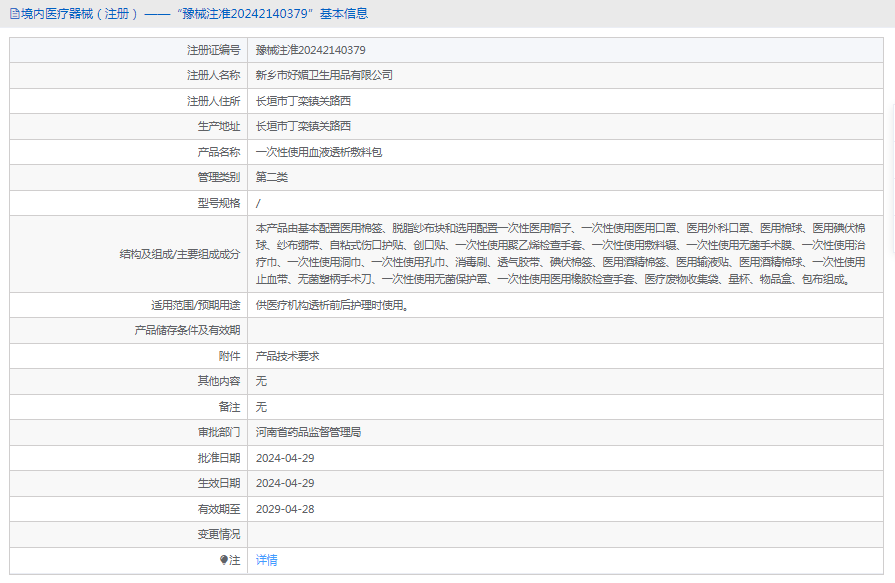Click 生效日期 value 2024-04-29
The height and width of the screenshot is (583, 895).
285,483
